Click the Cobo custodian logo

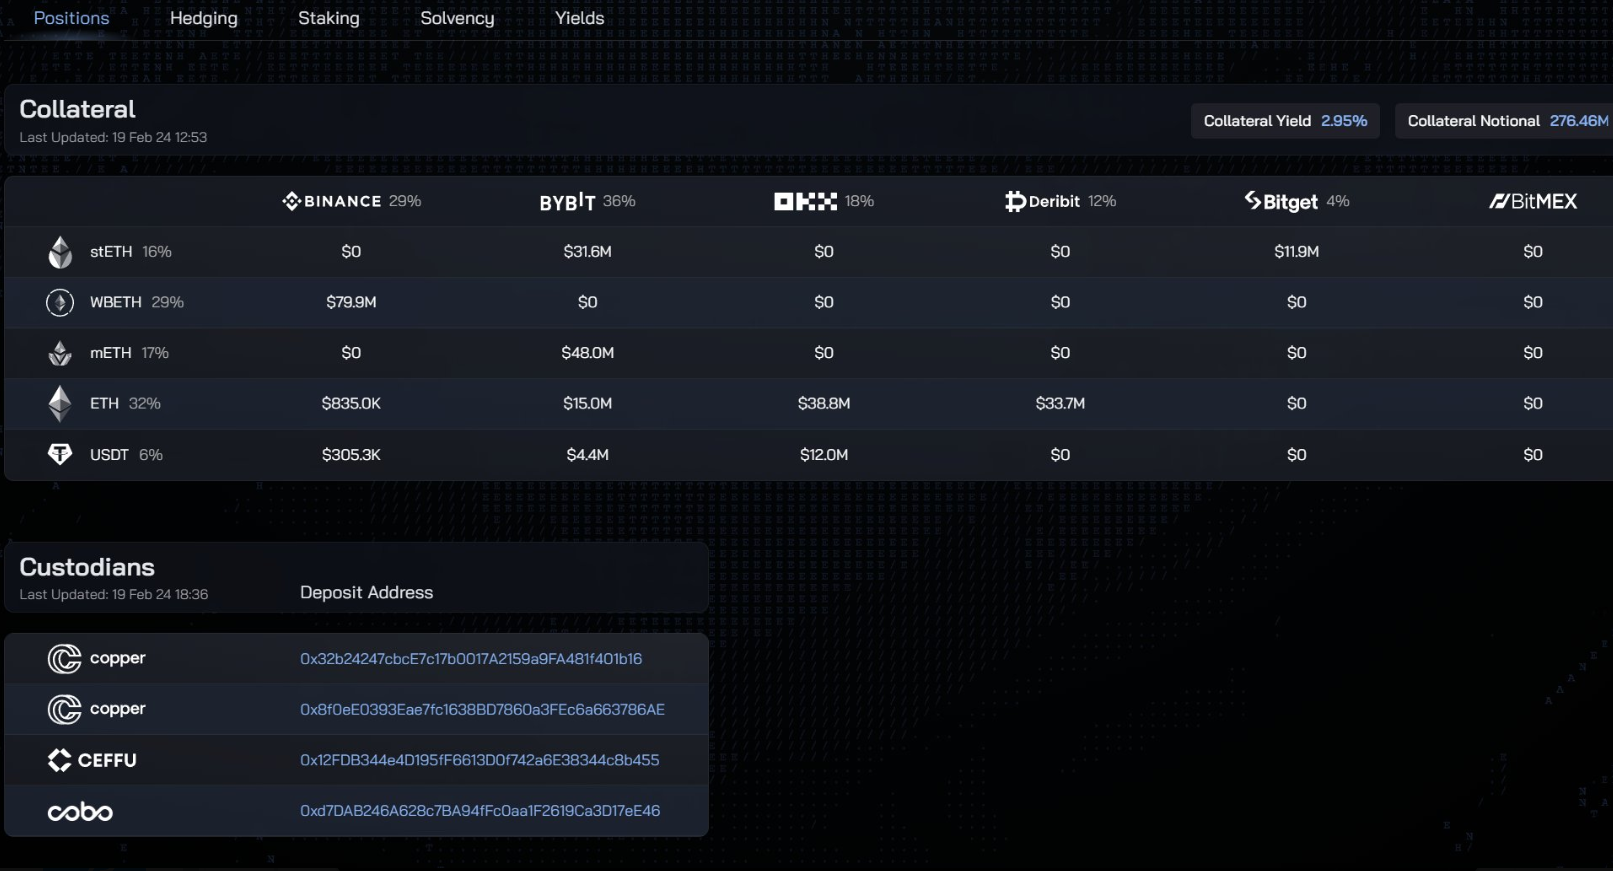pyautogui.click(x=80, y=812)
